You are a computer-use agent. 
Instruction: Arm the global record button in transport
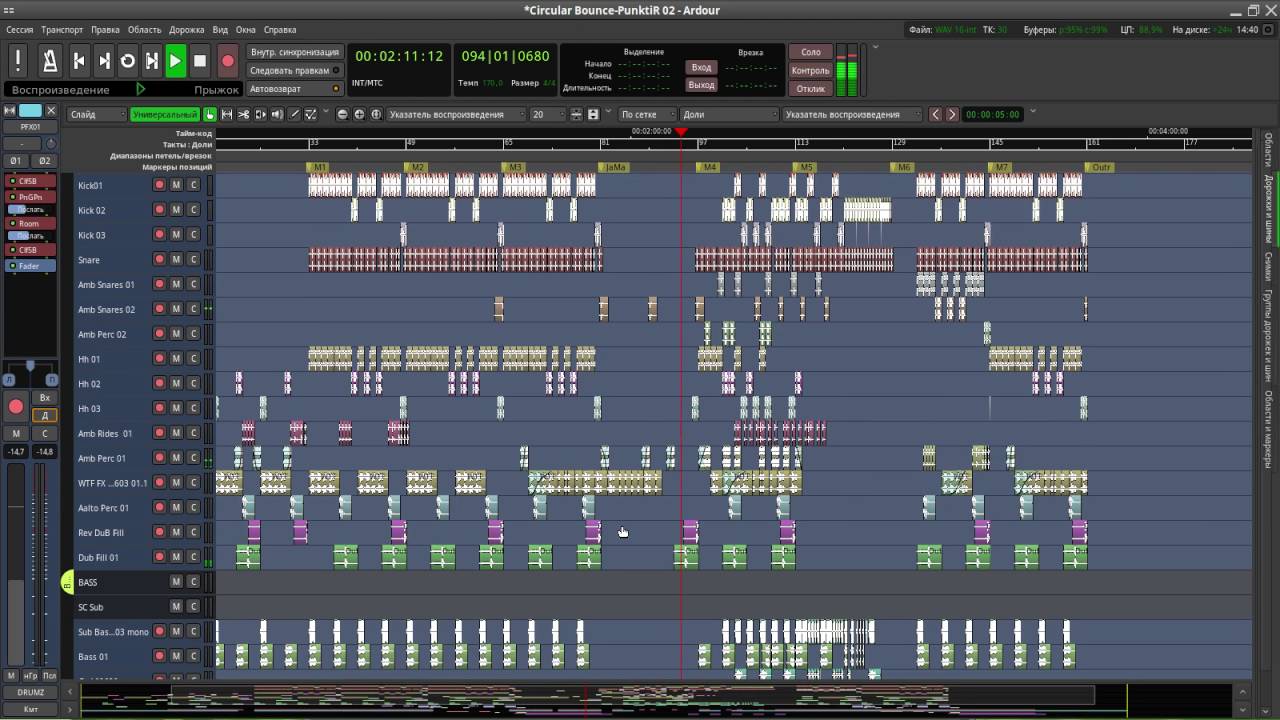(x=228, y=61)
